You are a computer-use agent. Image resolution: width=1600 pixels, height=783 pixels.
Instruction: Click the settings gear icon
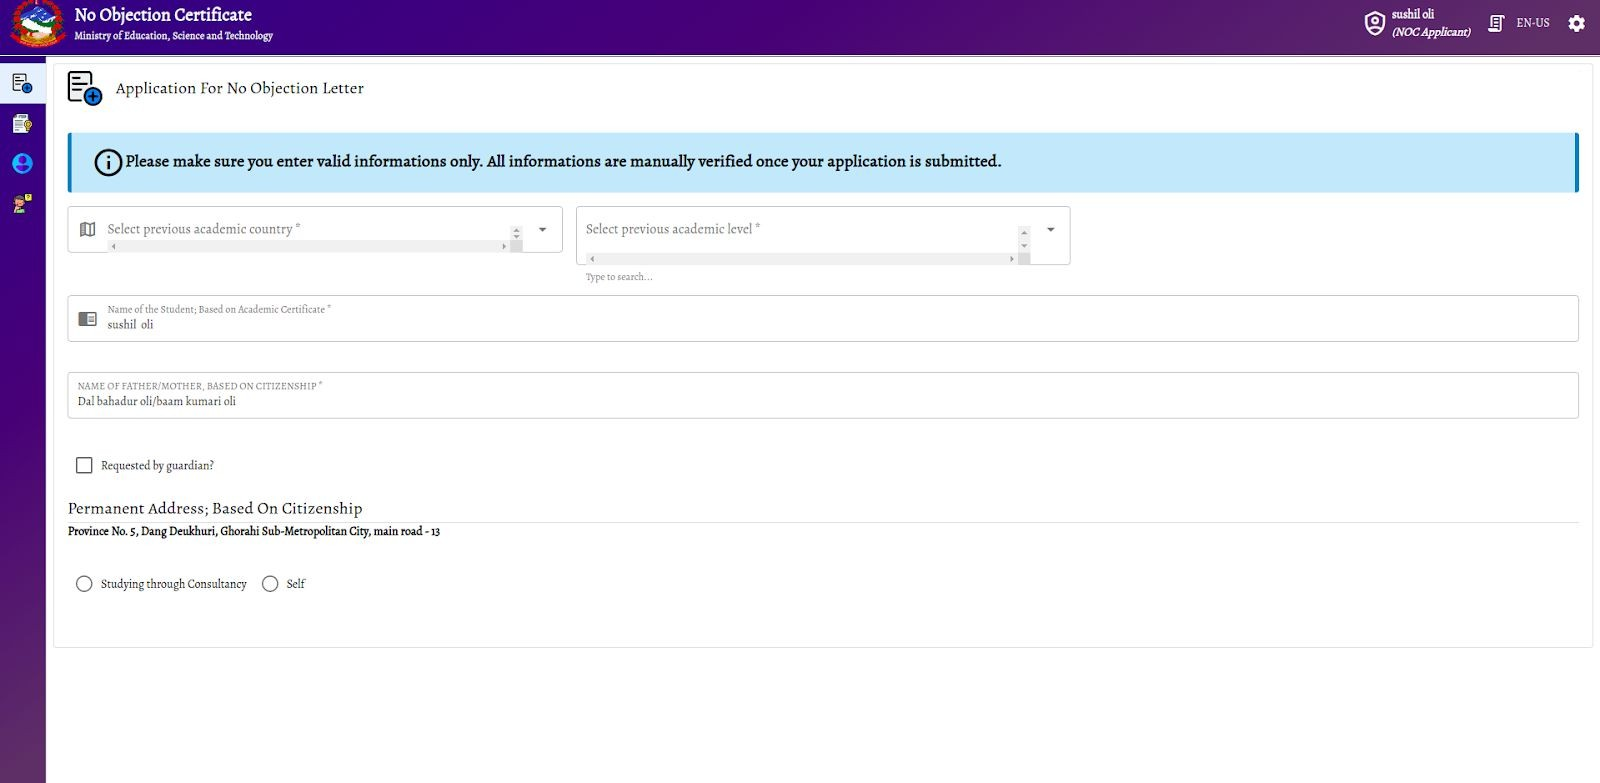pyautogui.click(x=1576, y=23)
